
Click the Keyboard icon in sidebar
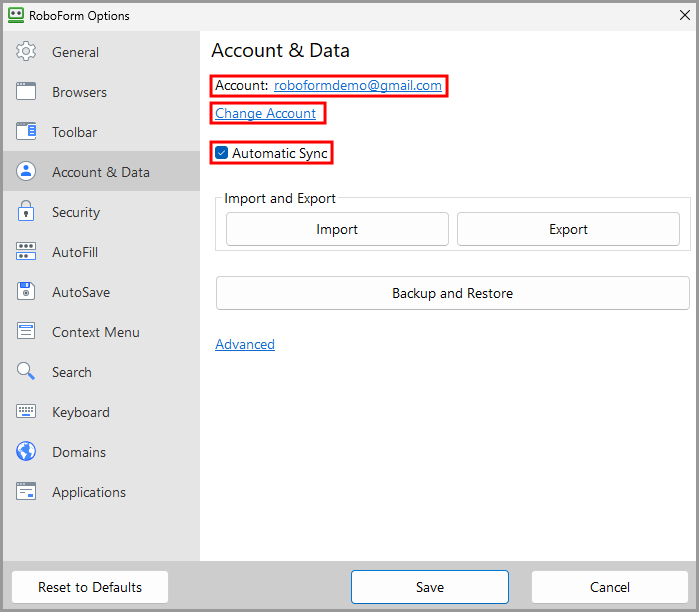[x=26, y=412]
